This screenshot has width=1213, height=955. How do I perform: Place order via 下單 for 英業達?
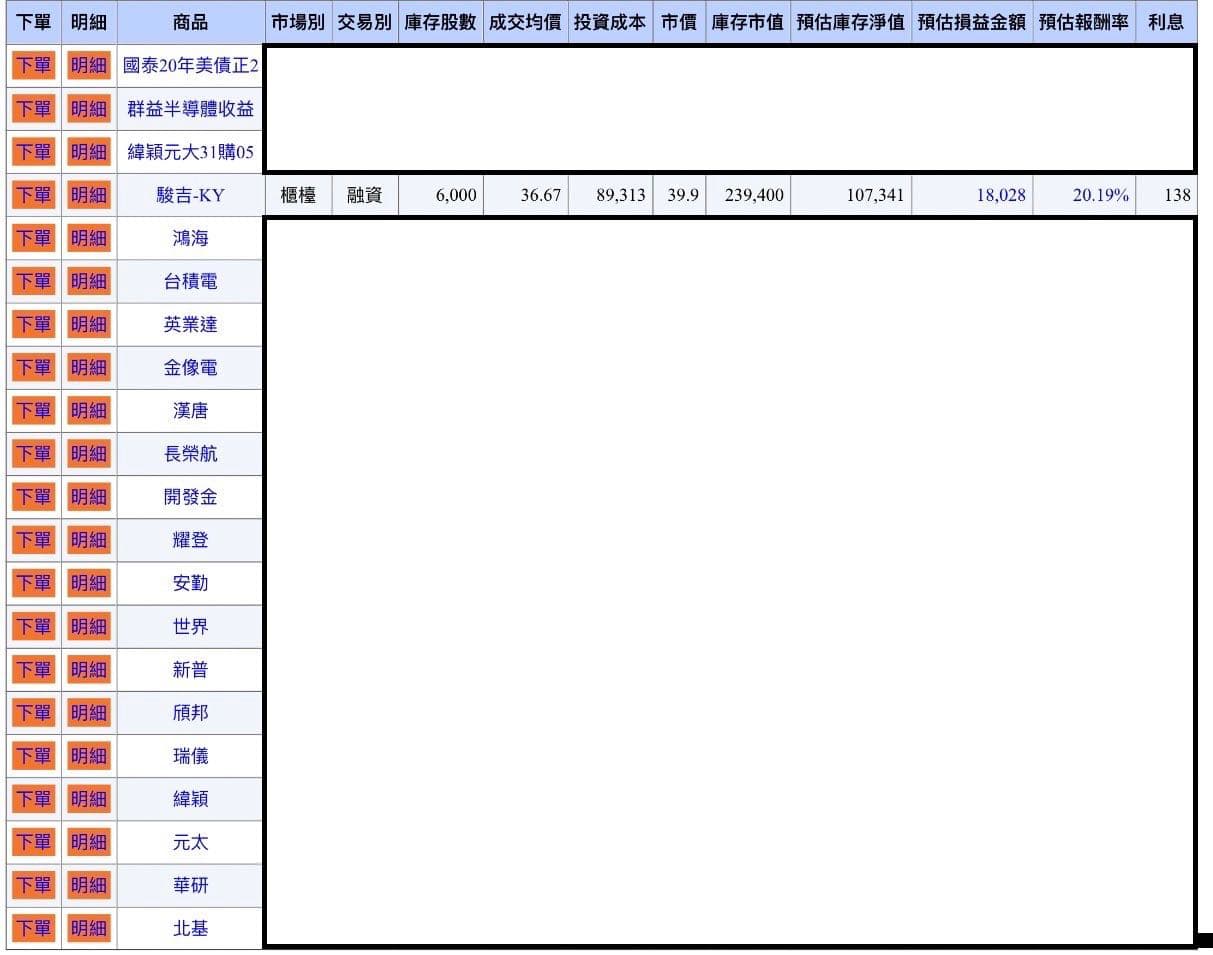[33, 324]
